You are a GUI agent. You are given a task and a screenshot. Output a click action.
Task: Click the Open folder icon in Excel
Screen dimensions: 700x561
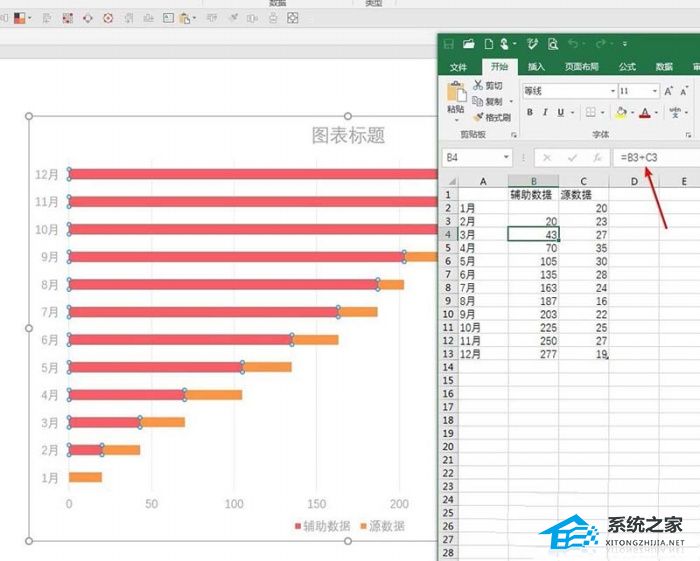(x=469, y=44)
